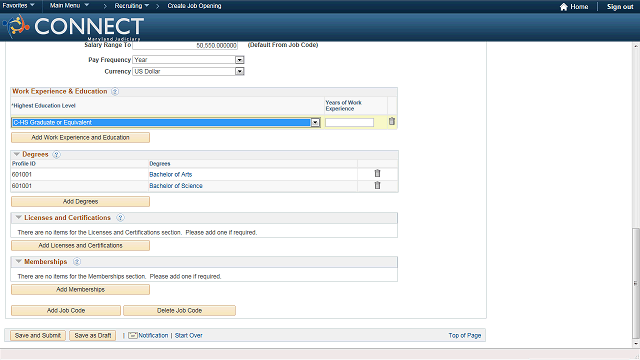Open help icon next to Degrees
The width and height of the screenshot is (640, 360).
57,155
